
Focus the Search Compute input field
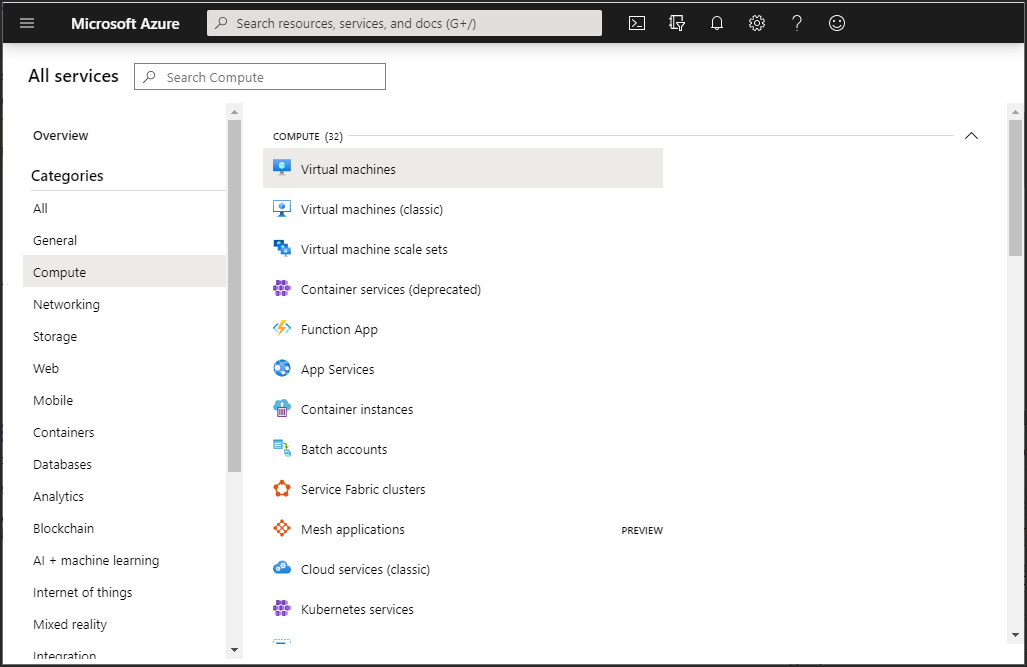[x=260, y=77]
